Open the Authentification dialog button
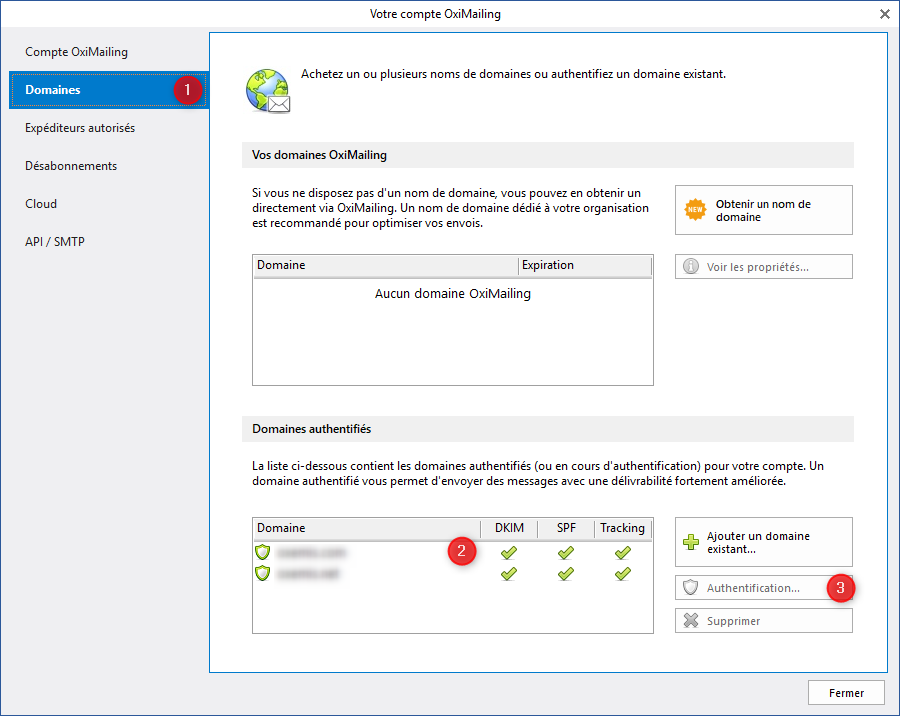Image resolution: width=900 pixels, height=716 pixels. [763, 587]
